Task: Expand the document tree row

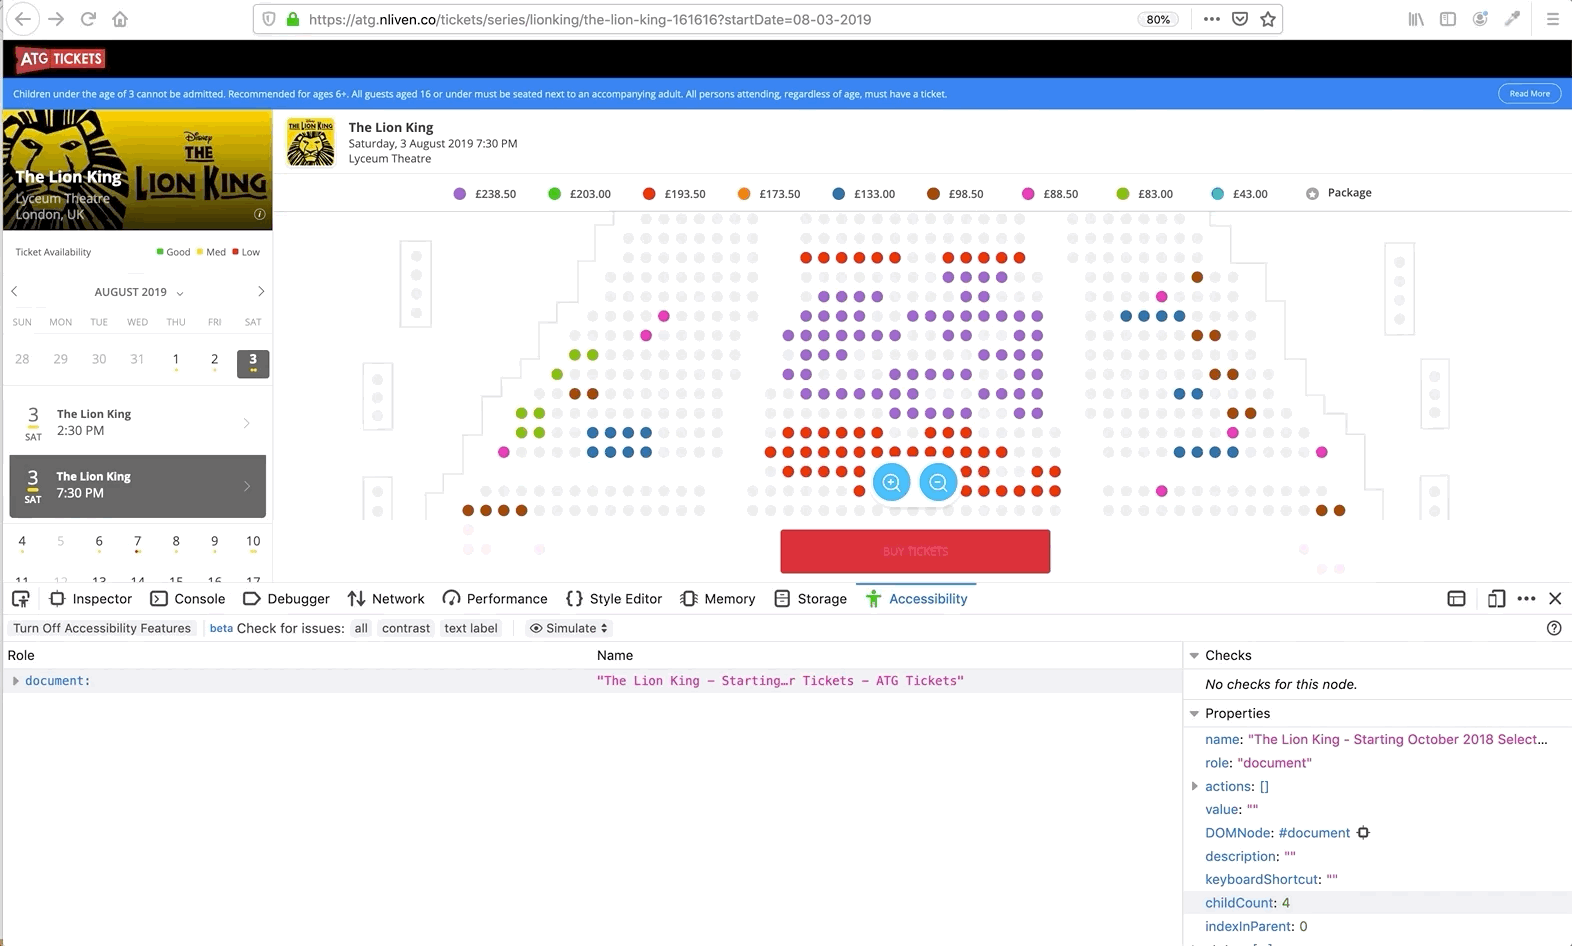Action: click(15, 681)
